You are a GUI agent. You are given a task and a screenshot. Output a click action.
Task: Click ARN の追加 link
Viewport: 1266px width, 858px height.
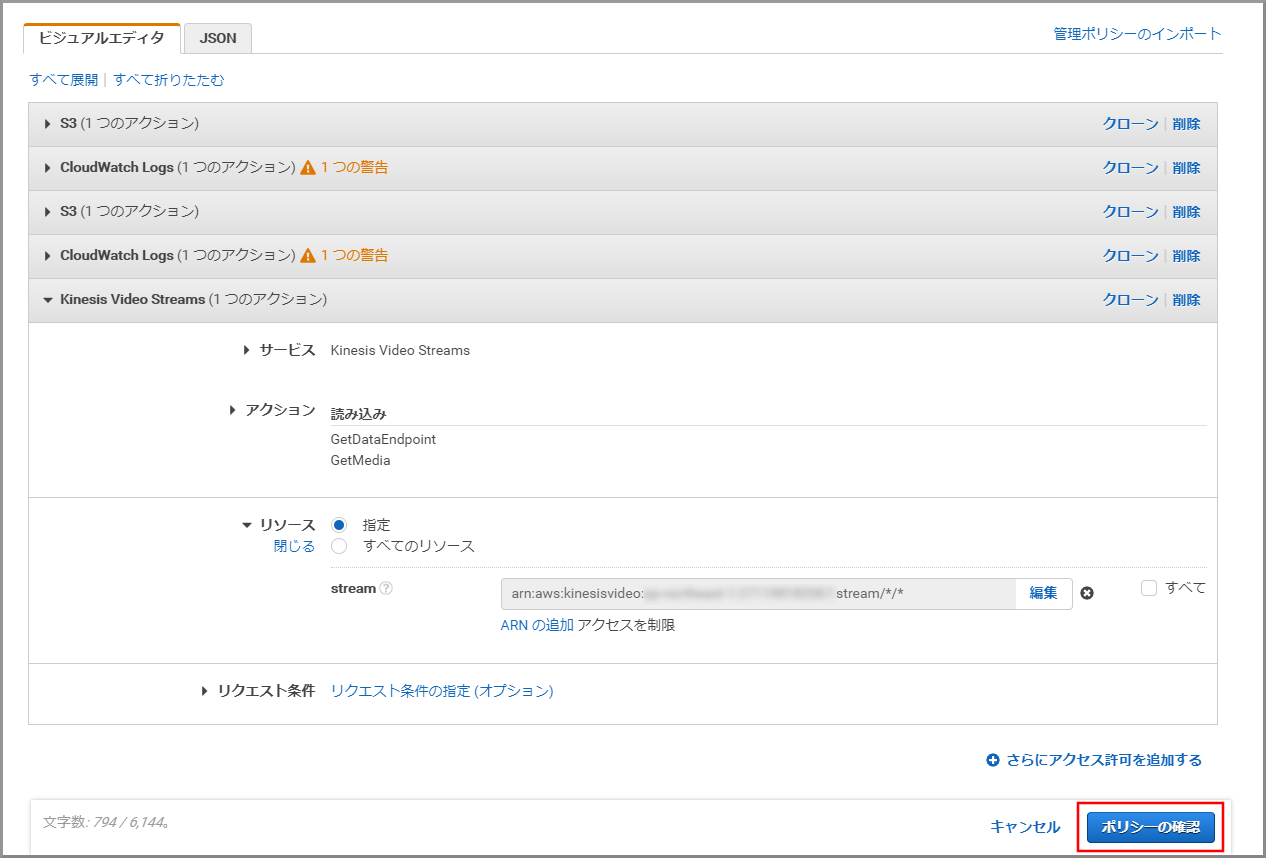coord(537,625)
